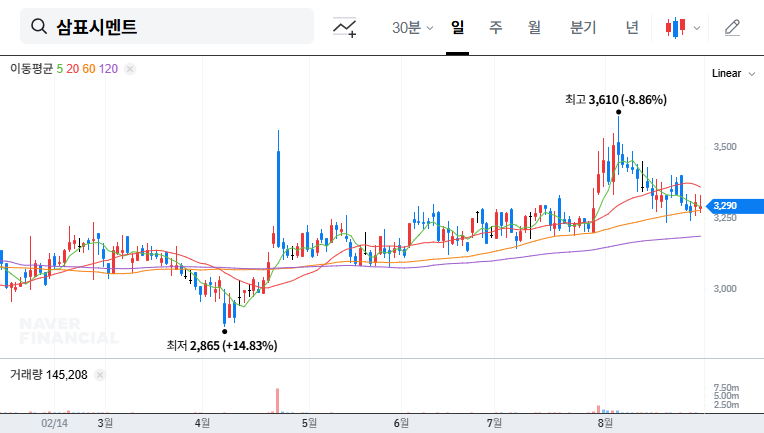
Task: Click the 3,500 price axis label
Action: point(725,147)
